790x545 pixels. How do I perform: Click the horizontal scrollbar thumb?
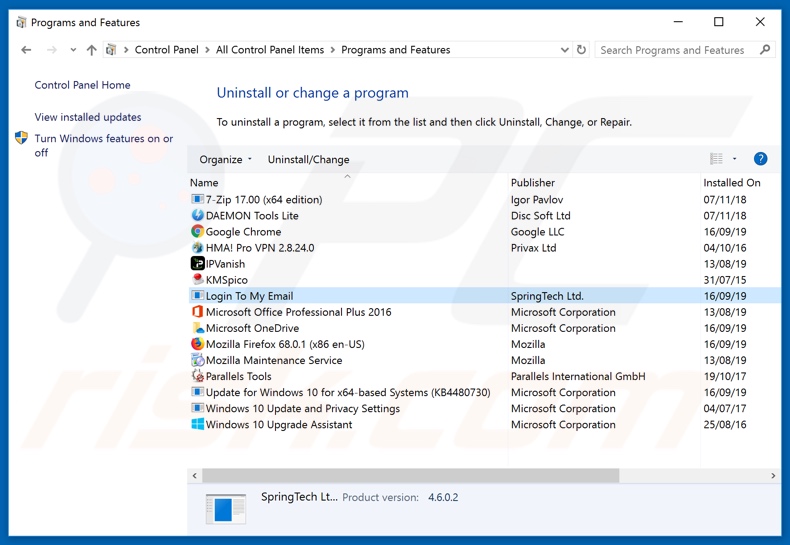(411, 475)
